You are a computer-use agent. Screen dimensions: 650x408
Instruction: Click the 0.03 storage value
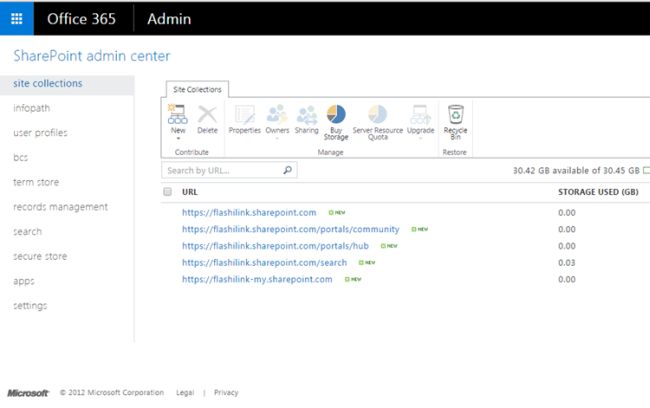coord(567,262)
